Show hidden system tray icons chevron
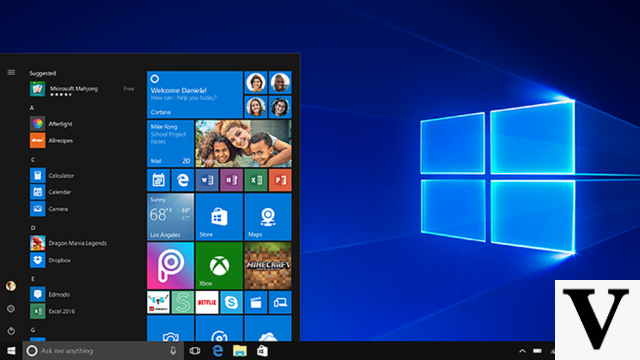Screen dimensions: 640x360 tap(522, 351)
